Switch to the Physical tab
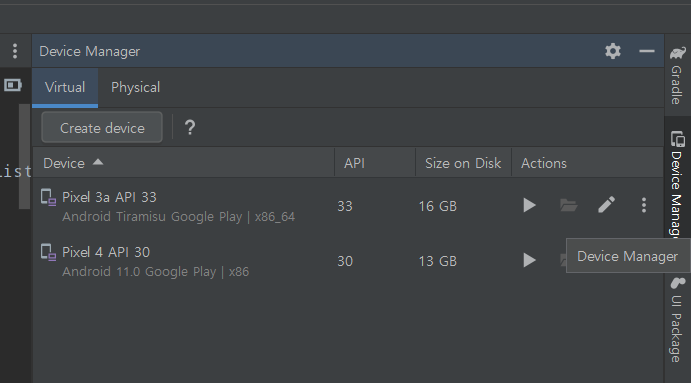The width and height of the screenshot is (691, 383). point(135,87)
